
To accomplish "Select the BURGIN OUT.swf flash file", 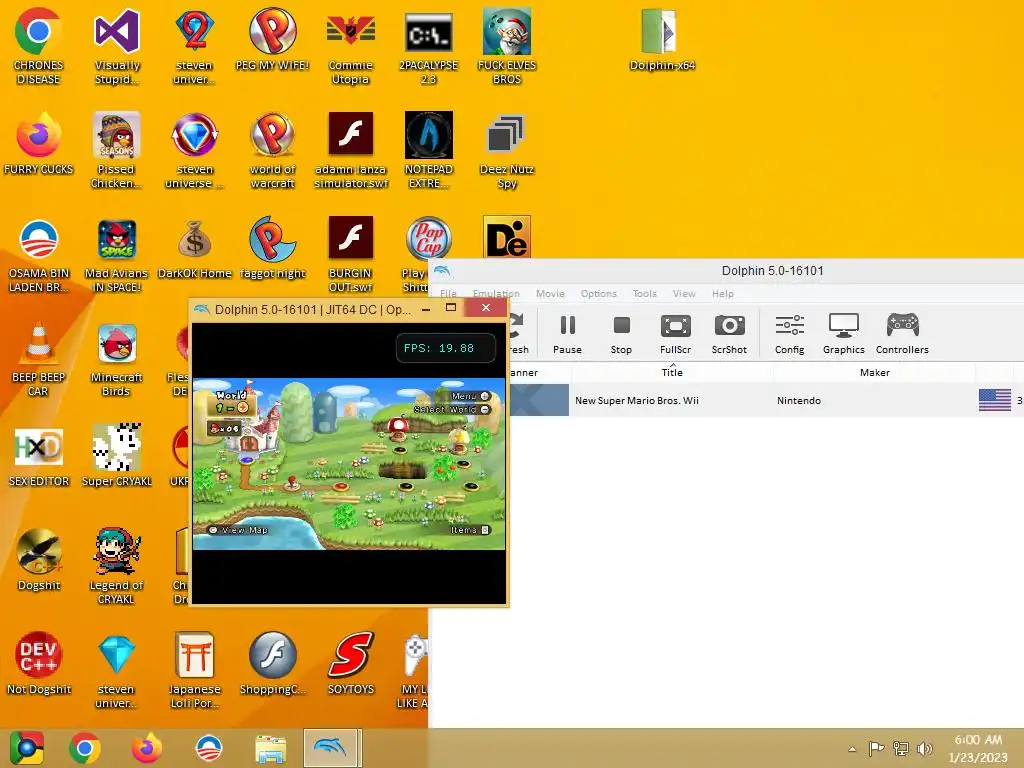I will tap(351, 255).
